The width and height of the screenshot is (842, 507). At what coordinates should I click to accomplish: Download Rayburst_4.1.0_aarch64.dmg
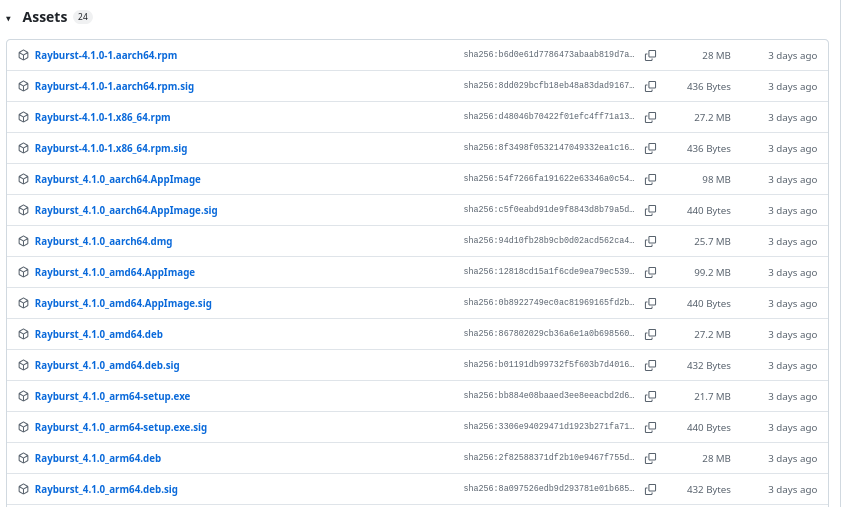click(x=104, y=241)
